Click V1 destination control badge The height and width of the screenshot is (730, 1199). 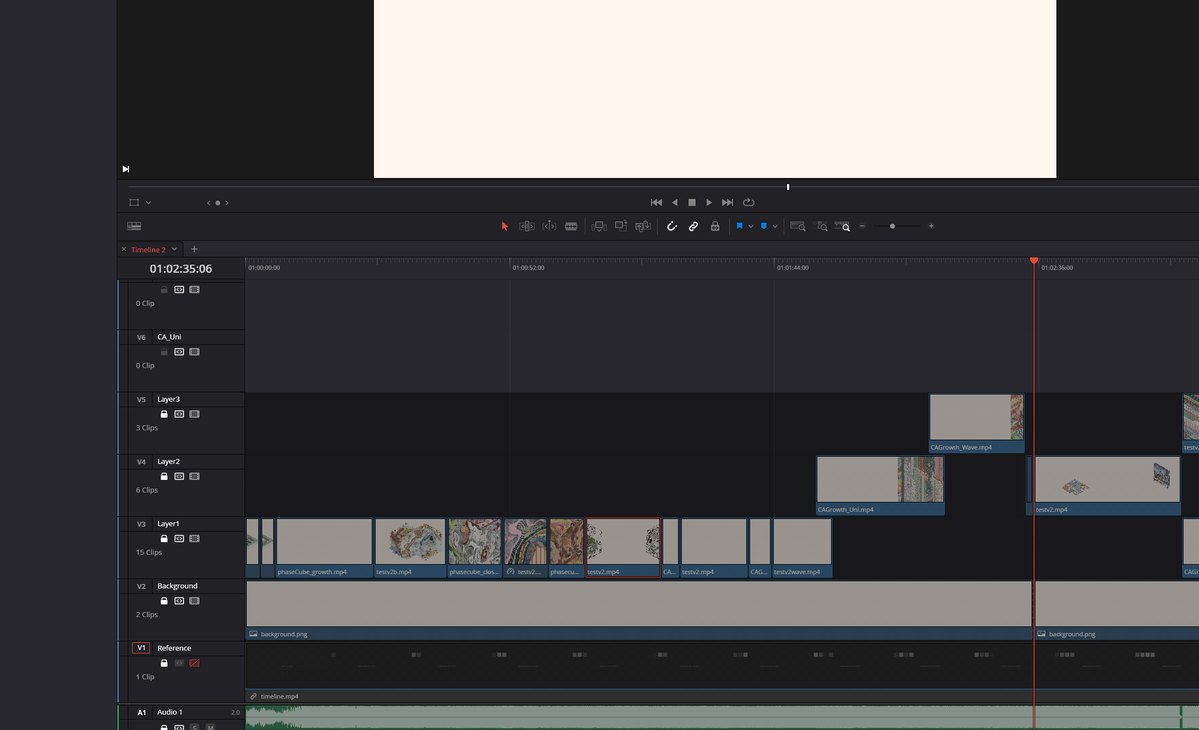pyautogui.click(x=141, y=647)
